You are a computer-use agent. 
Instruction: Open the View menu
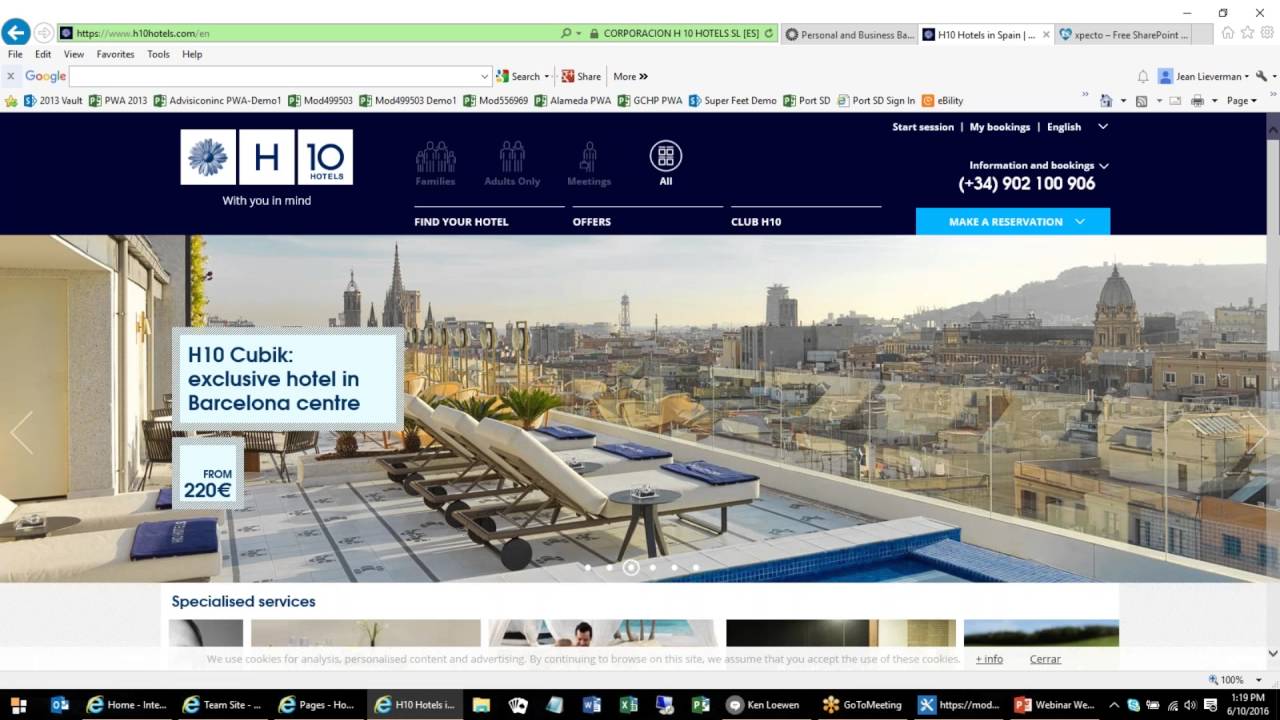(74, 54)
